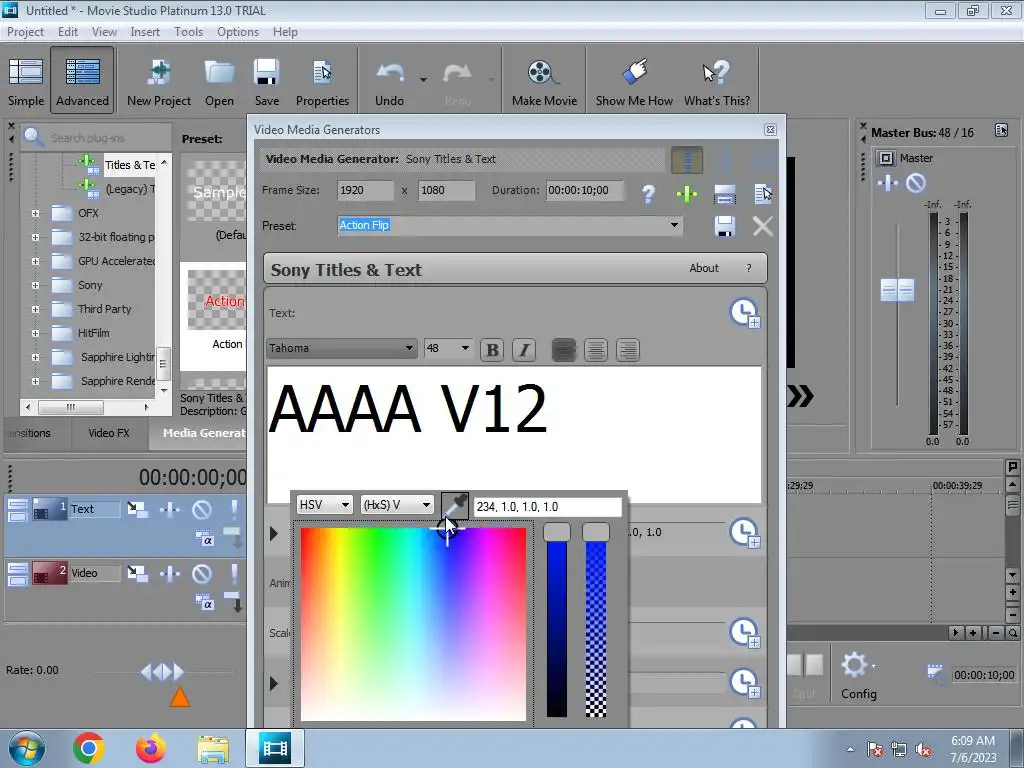Image resolution: width=1024 pixels, height=768 pixels.
Task: Click match output aspect icon
Action: click(725, 193)
